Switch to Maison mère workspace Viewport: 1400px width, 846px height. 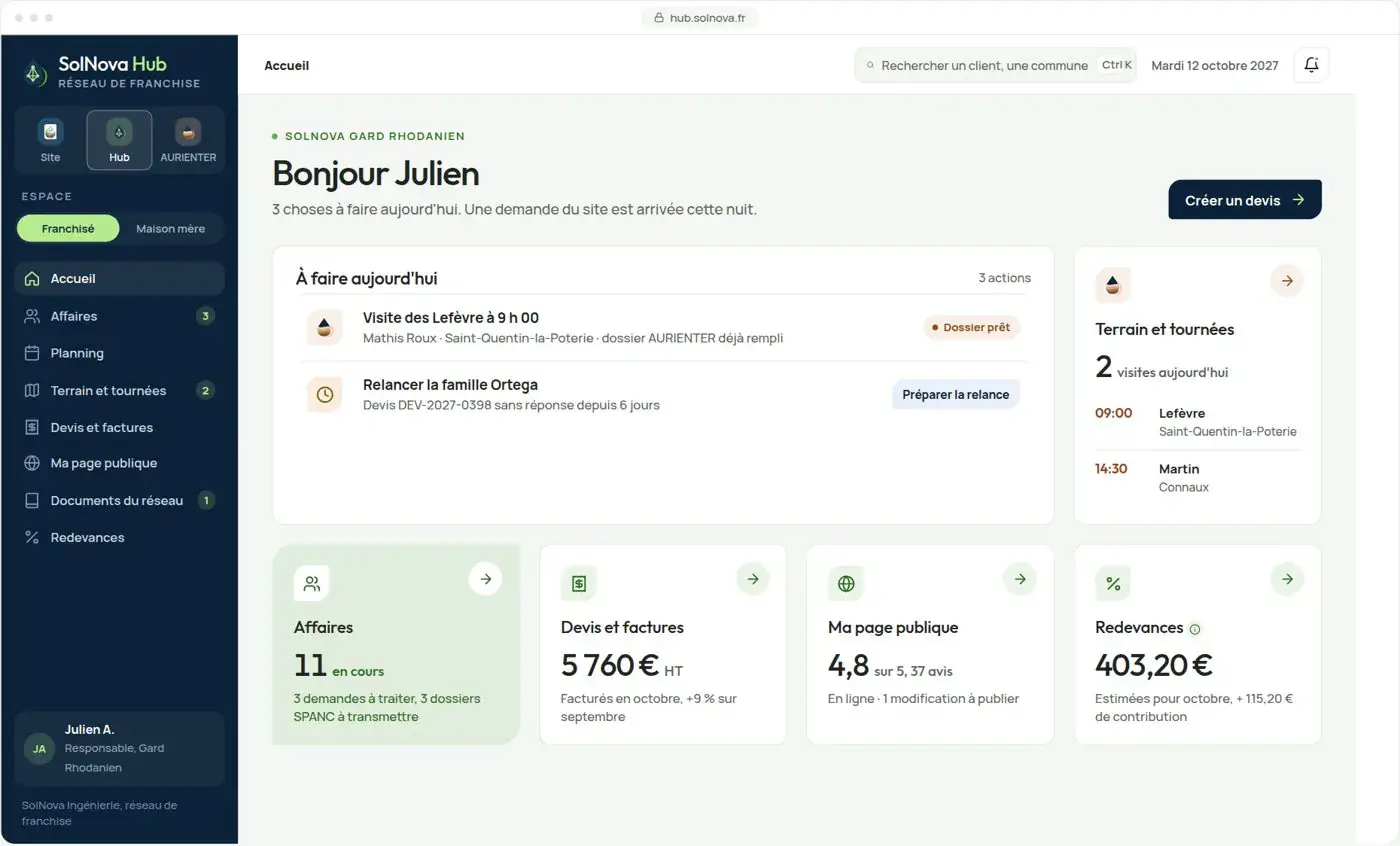point(170,228)
